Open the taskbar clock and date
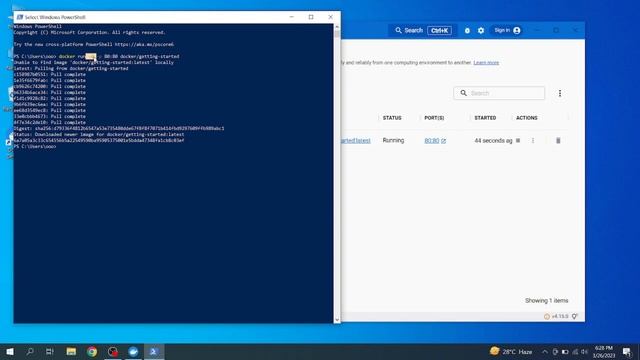This screenshot has height=360, width=640. click(604, 351)
